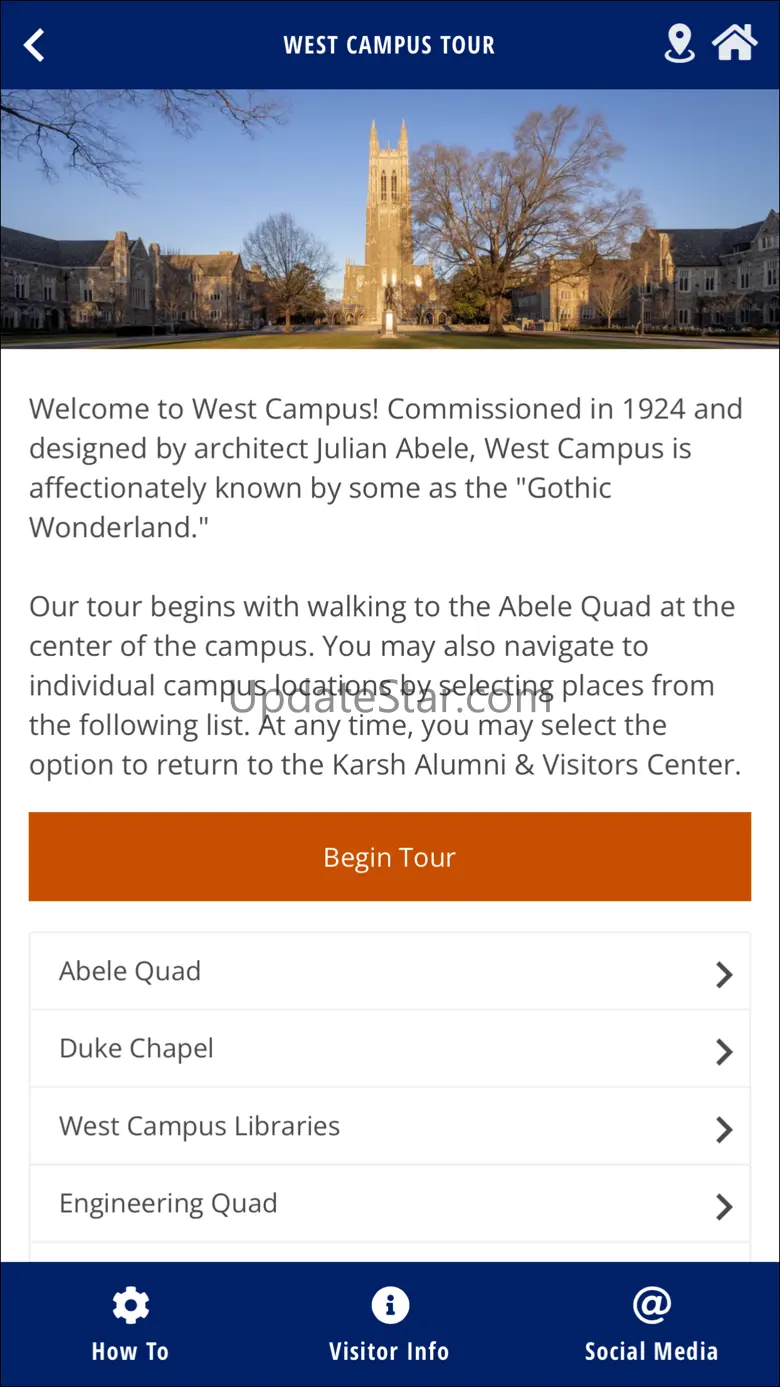Choose West Campus Libraries entry

(x=200, y=1126)
